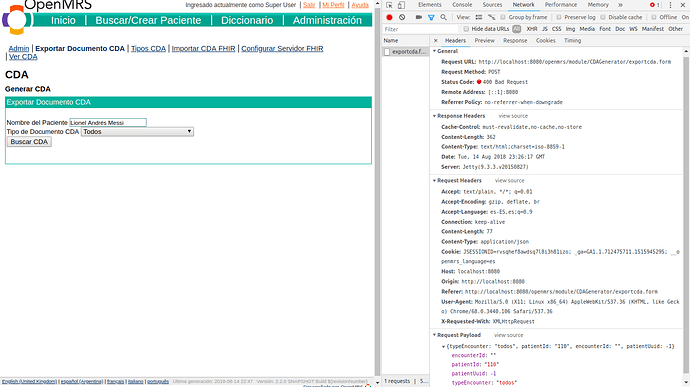
Task: Enable Group by frame checkbox
Action: 503,17
